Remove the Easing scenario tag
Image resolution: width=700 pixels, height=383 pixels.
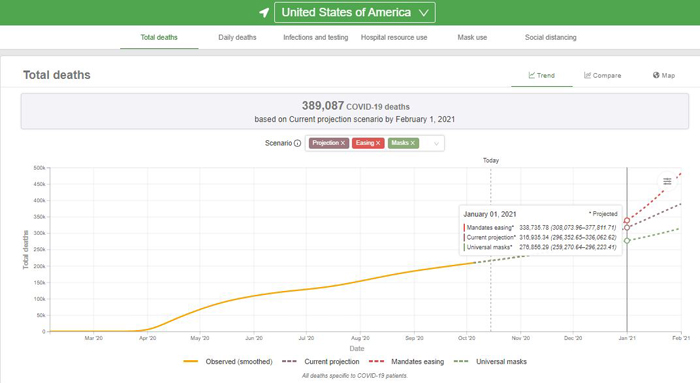point(378,143)
